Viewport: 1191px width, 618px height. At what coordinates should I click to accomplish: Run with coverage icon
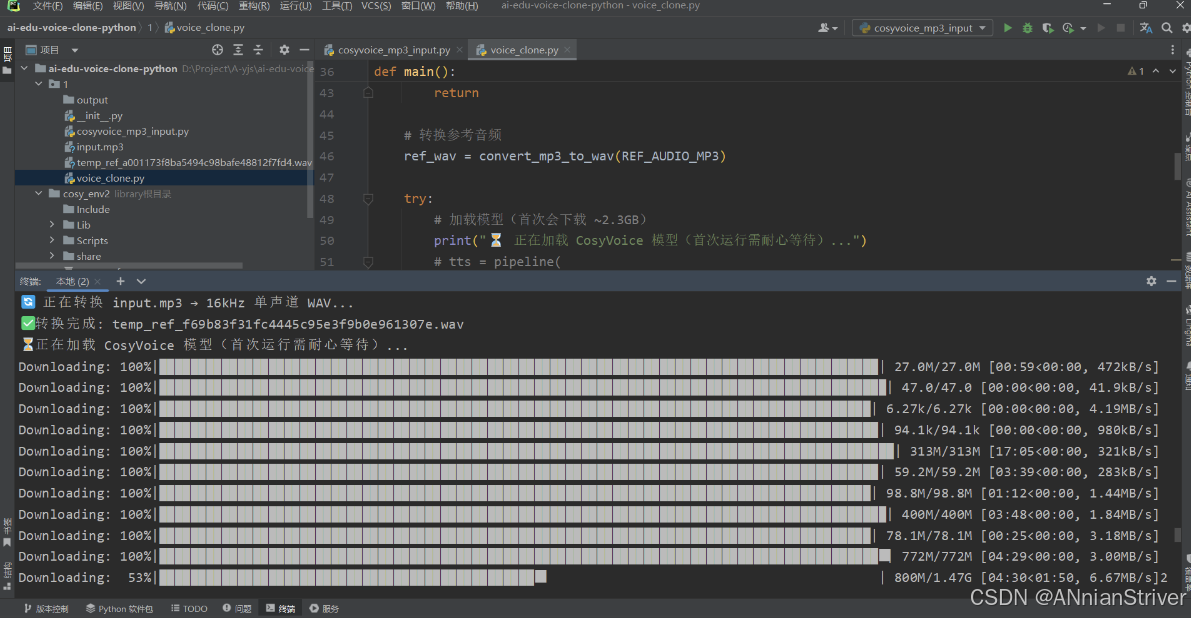[x=1047, y=28]
